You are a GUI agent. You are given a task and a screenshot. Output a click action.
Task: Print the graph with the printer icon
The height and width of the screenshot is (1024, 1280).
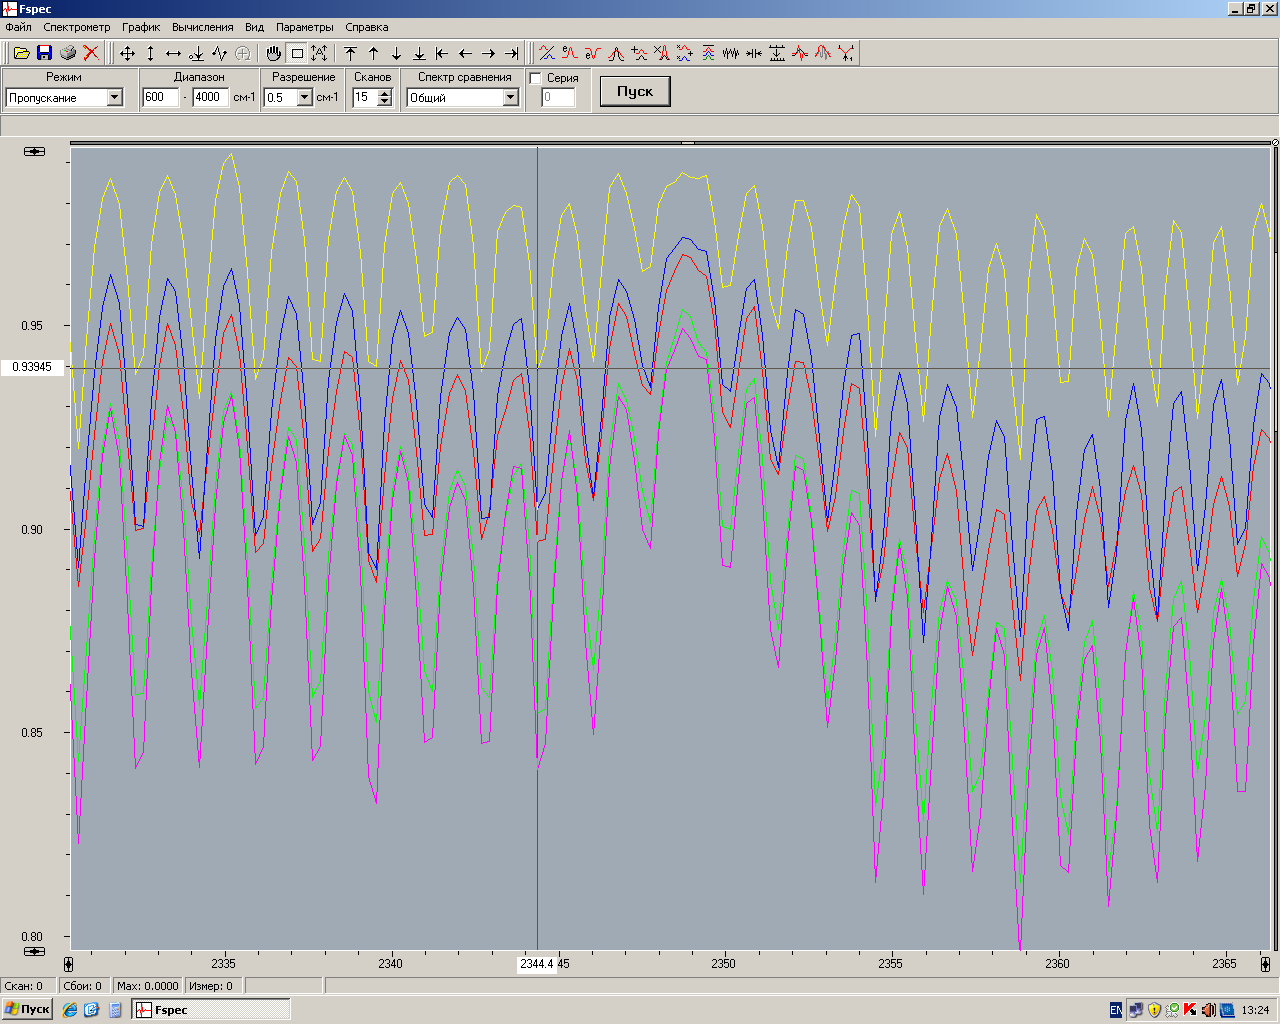[68, 53]
